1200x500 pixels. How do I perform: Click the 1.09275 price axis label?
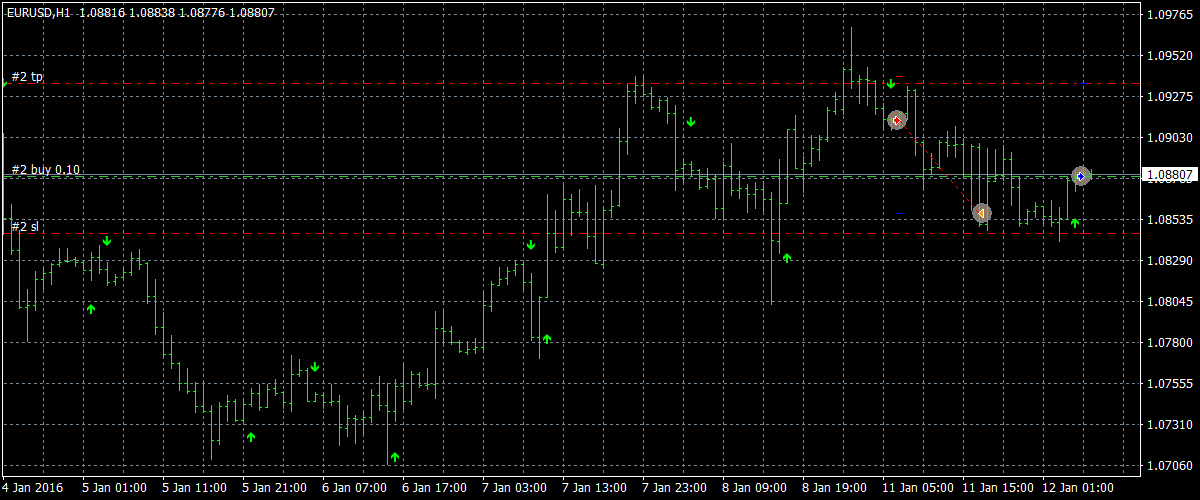click(1171, 97)
